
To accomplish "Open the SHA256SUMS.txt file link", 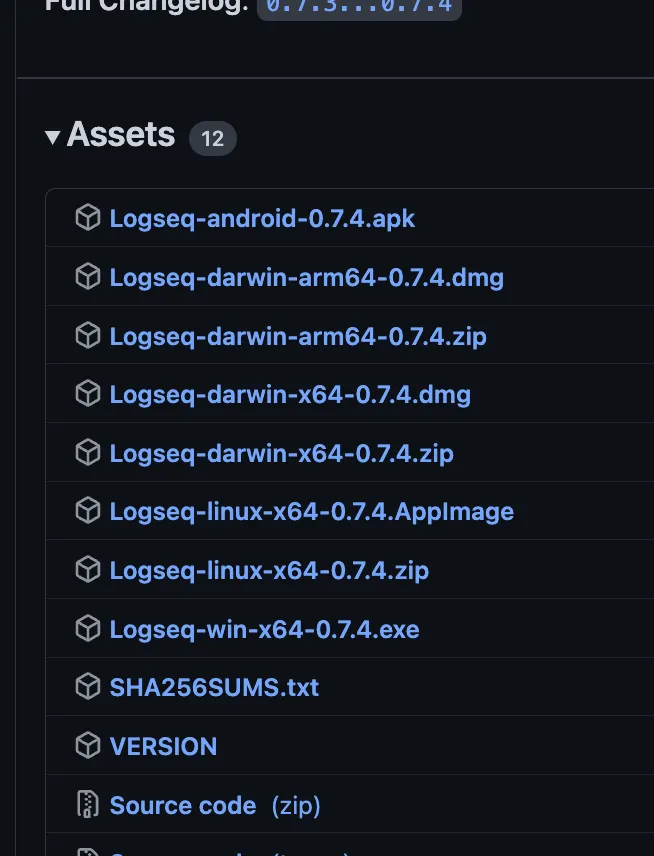I will point(214,688).
